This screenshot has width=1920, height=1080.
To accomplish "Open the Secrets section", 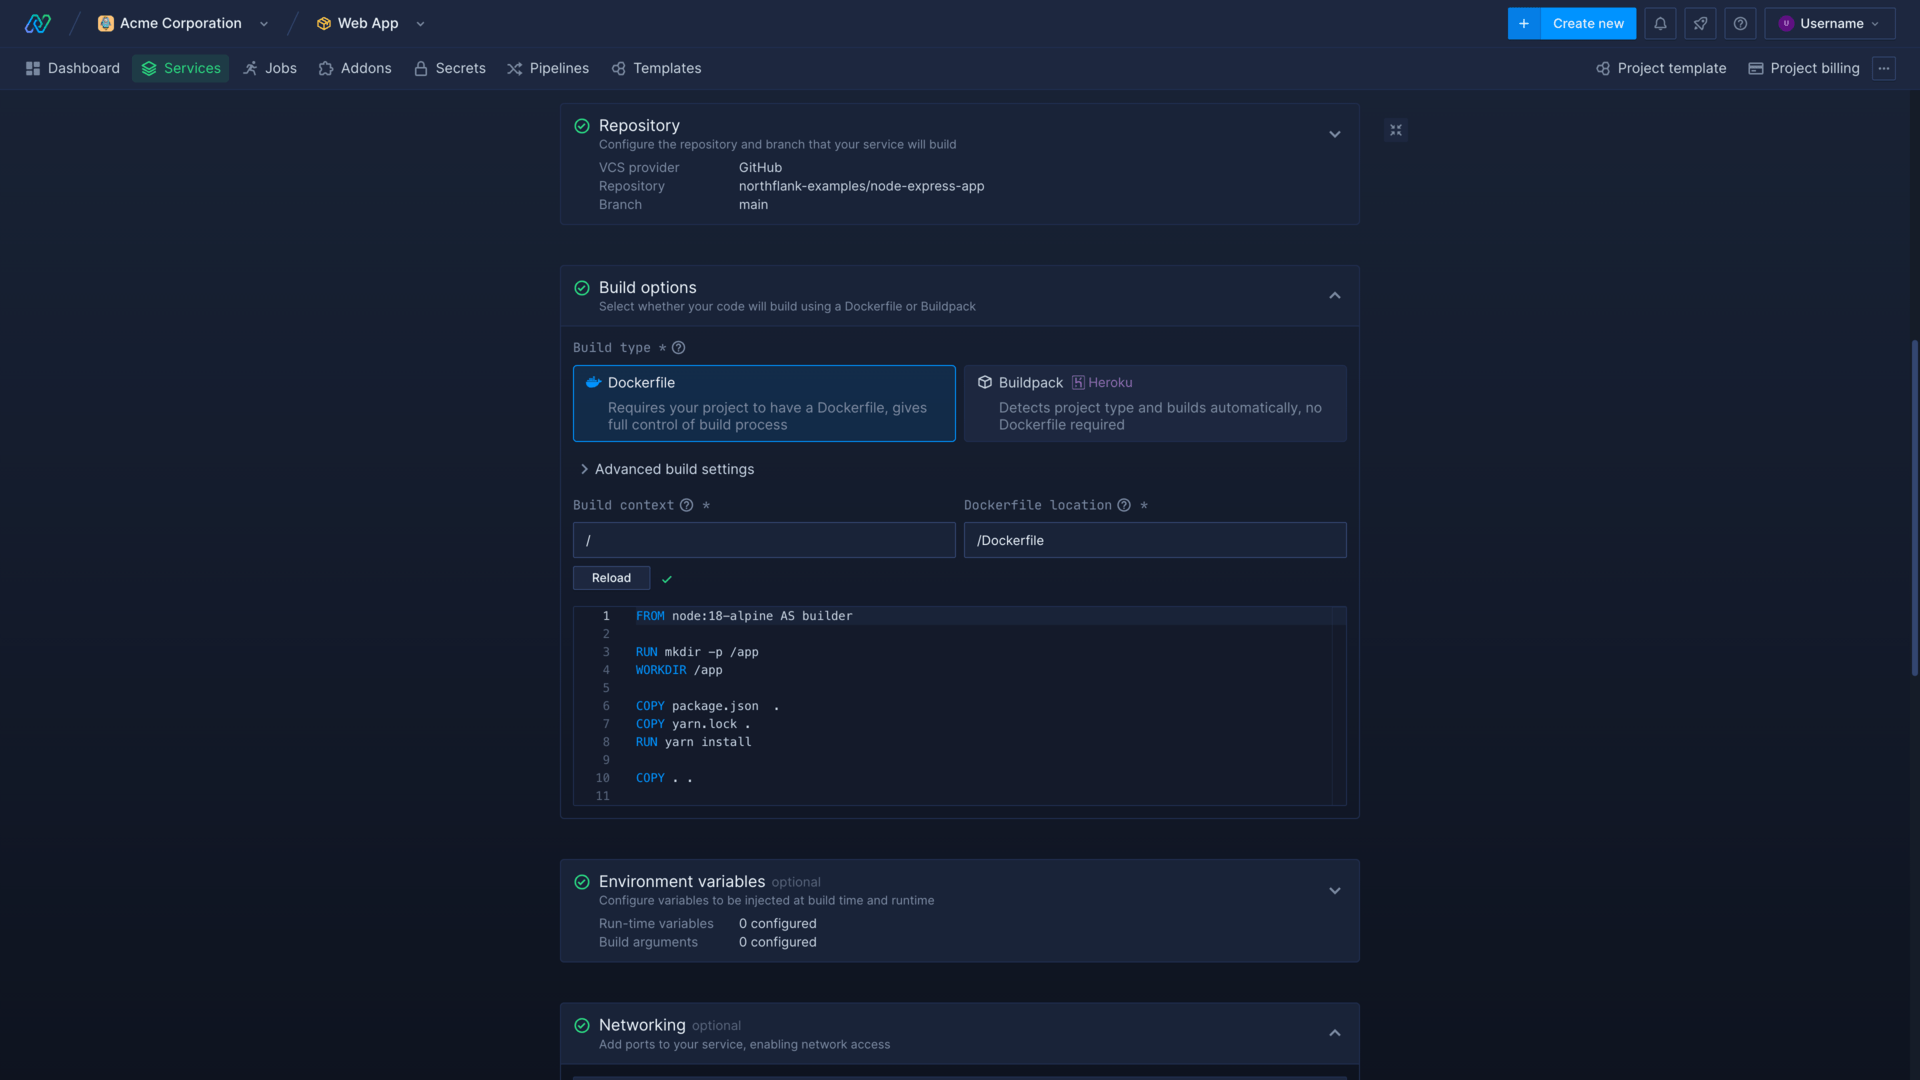I will click(x=449, y=68).
